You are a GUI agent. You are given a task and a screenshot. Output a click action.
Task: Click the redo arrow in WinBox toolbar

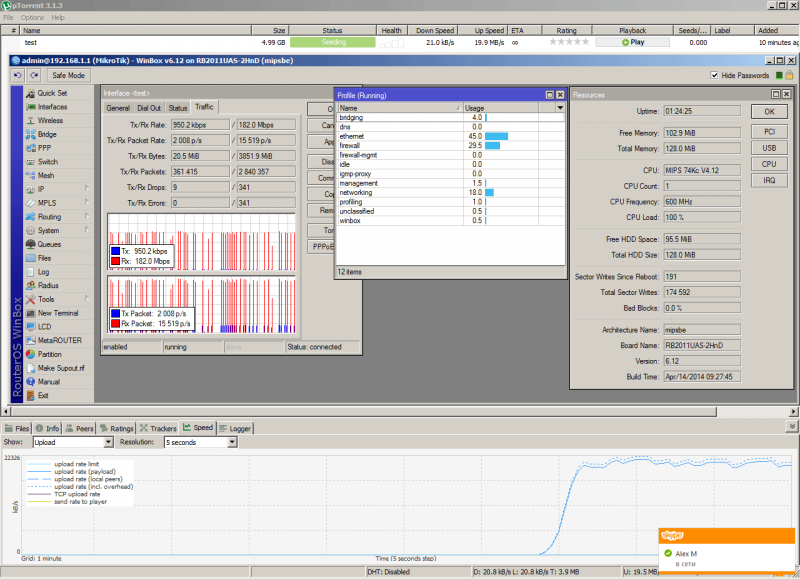click(x=35, y=76)
